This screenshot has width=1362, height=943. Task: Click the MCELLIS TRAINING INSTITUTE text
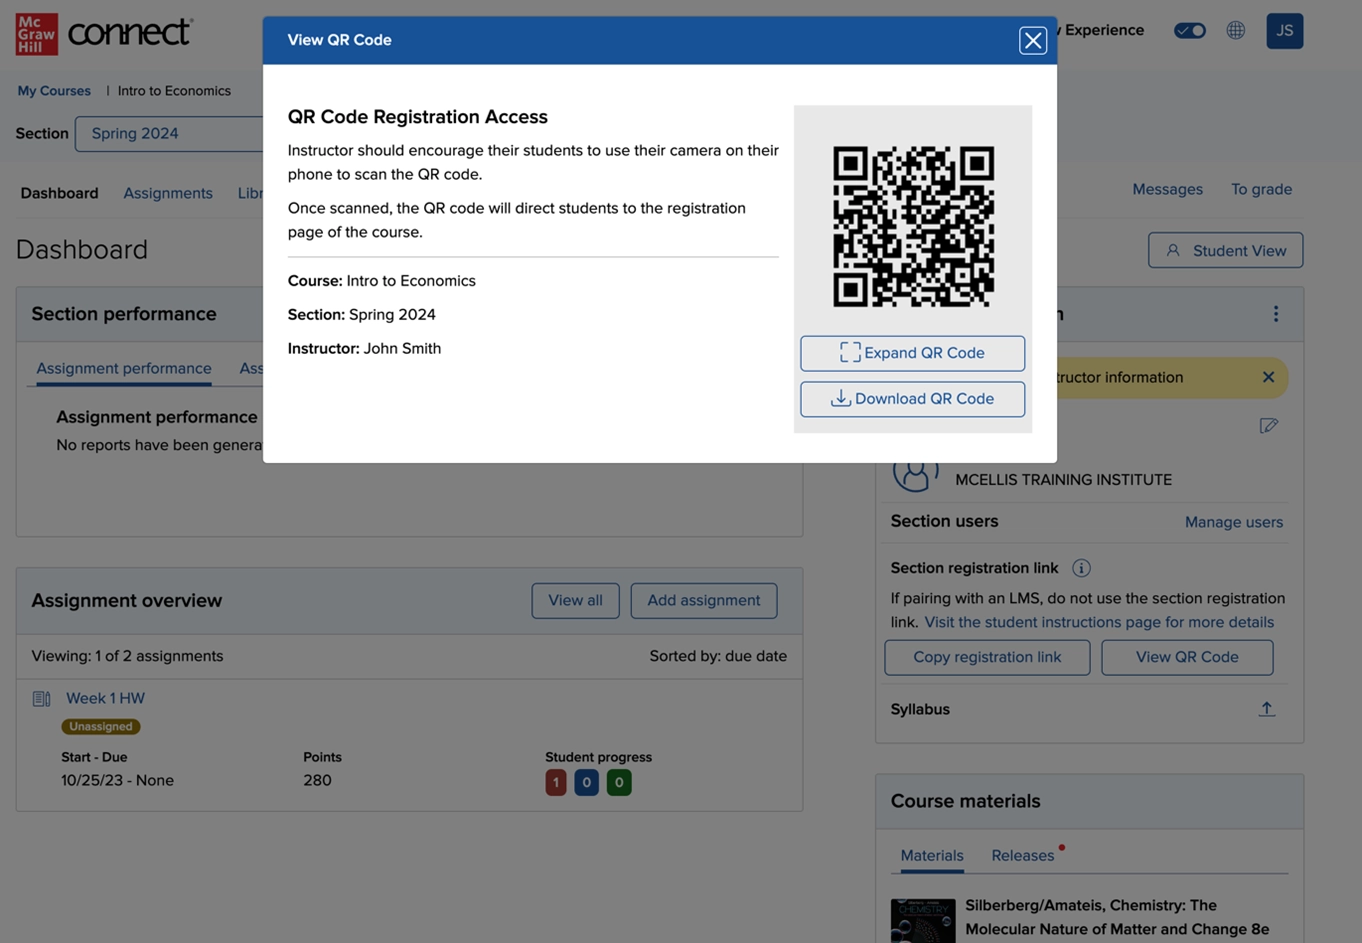tap(1063, 480)
